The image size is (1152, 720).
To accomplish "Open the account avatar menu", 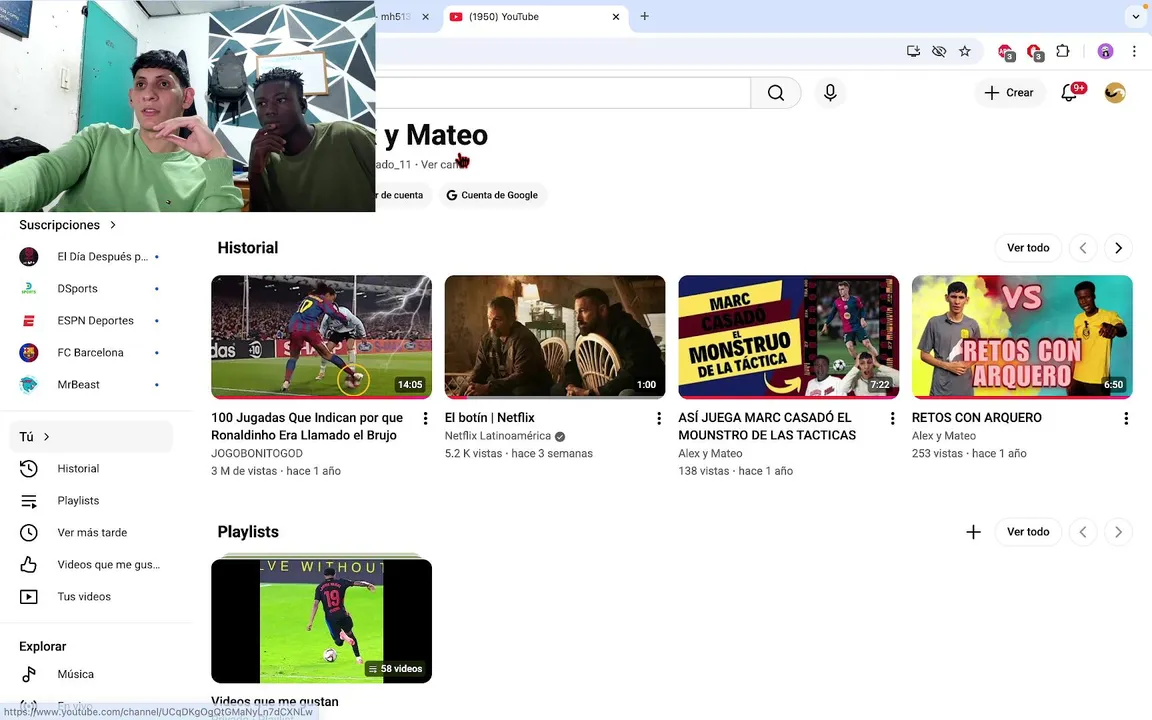I will tap(1115, 93).
